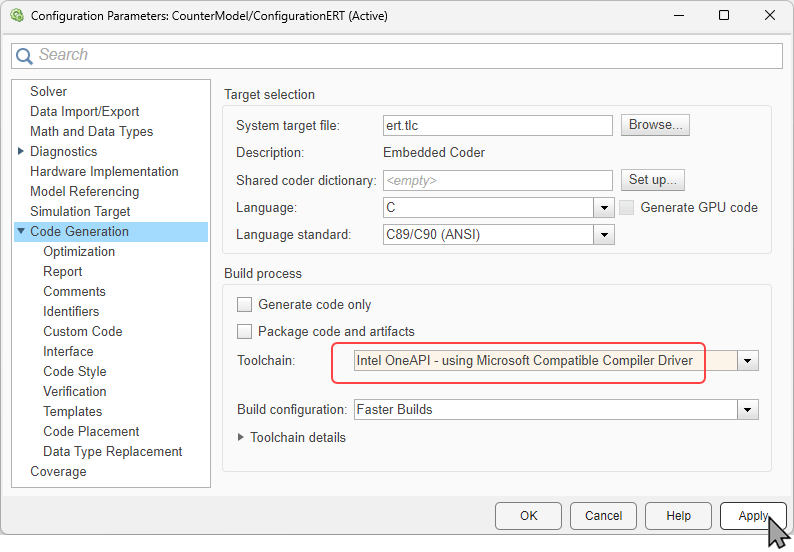Select Coverage in the tree
Viewport: 794px width, 552px height.
tap(58, 471)
